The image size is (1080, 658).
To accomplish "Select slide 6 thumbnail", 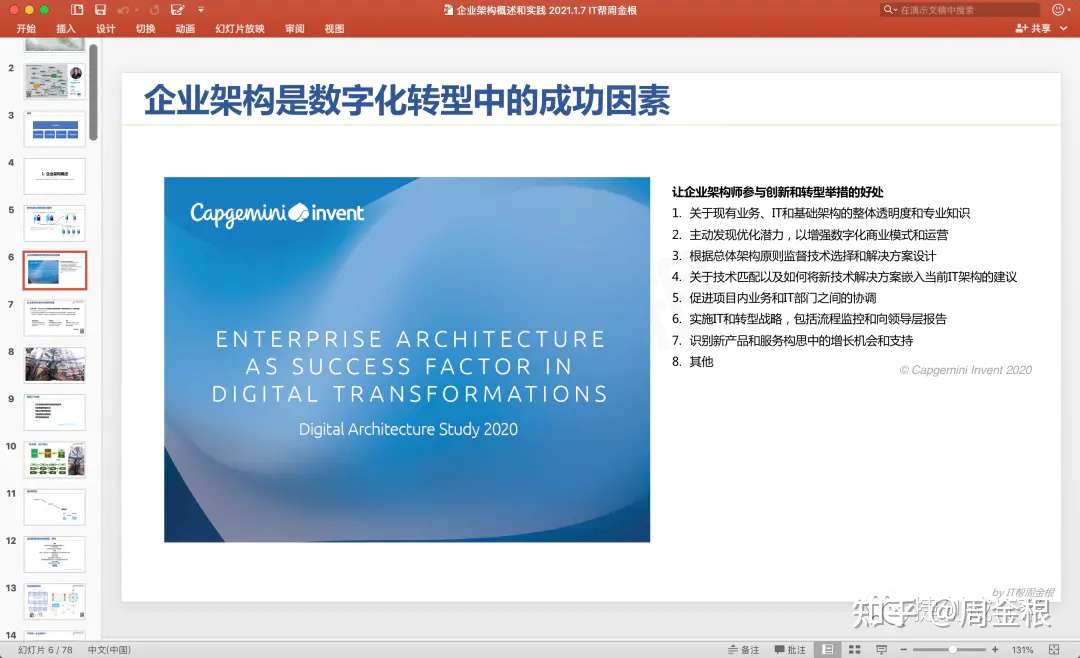I will tap(55, 270).
